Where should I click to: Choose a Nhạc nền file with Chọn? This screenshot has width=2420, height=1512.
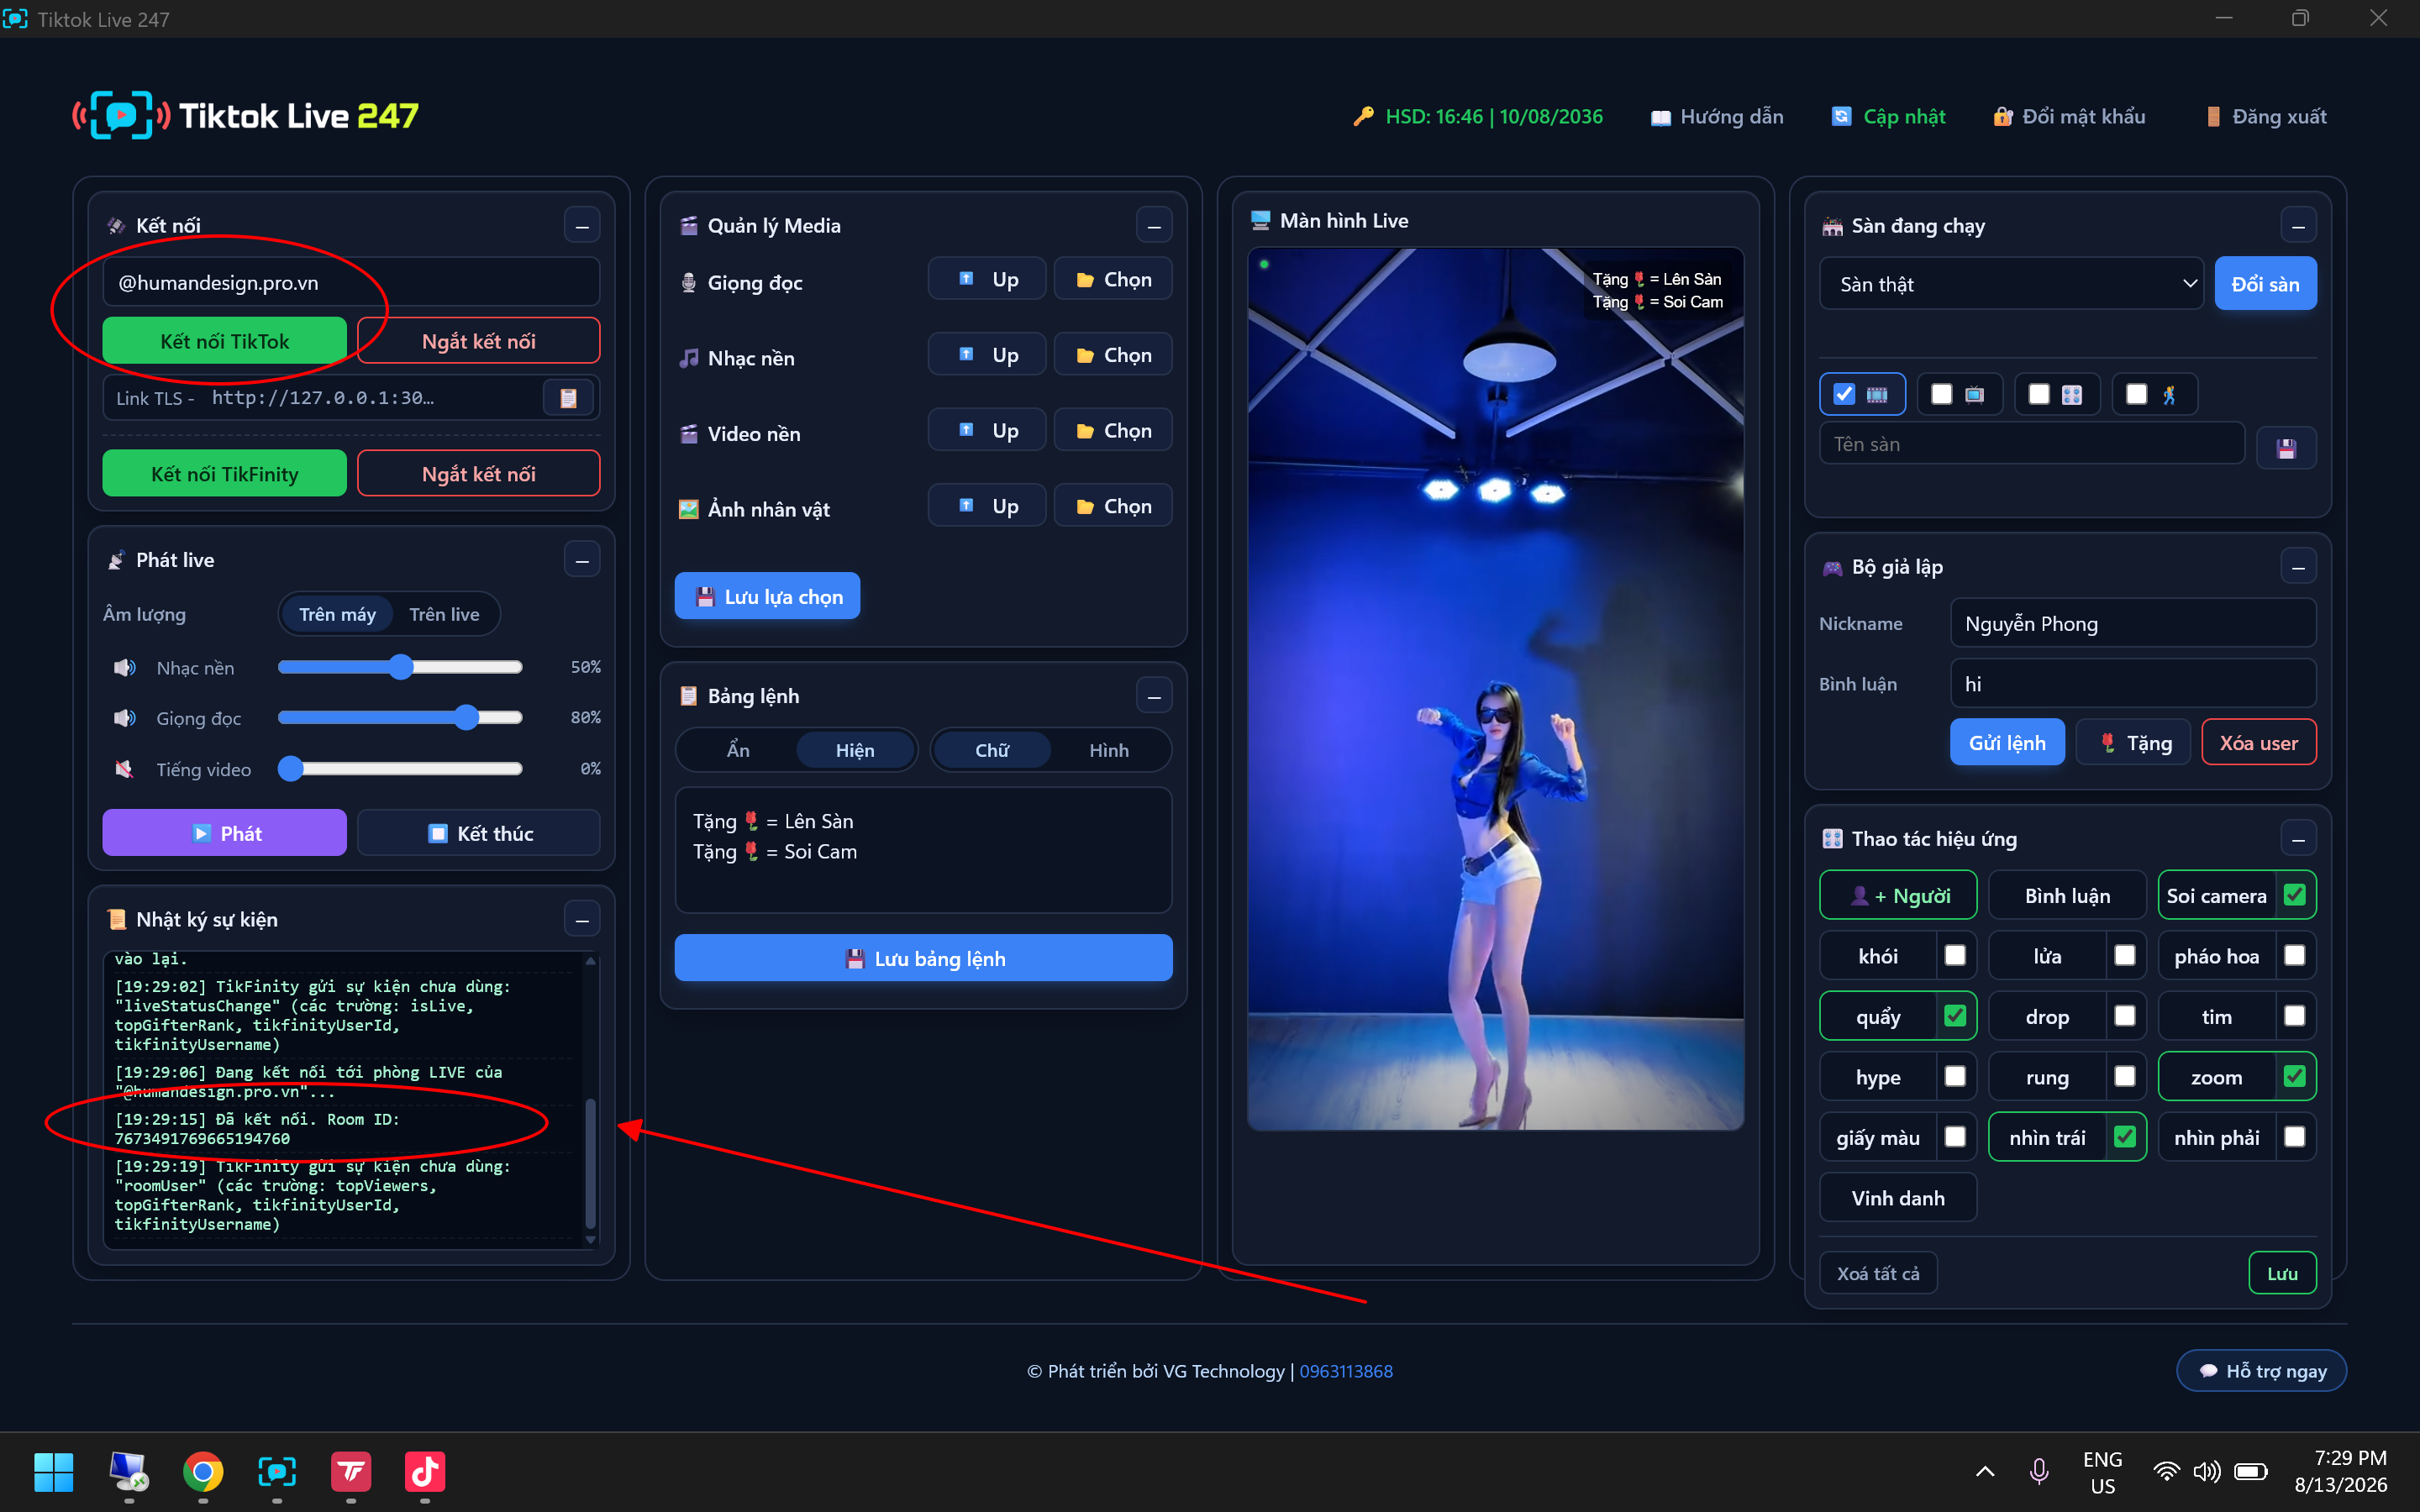point(1113,355)
